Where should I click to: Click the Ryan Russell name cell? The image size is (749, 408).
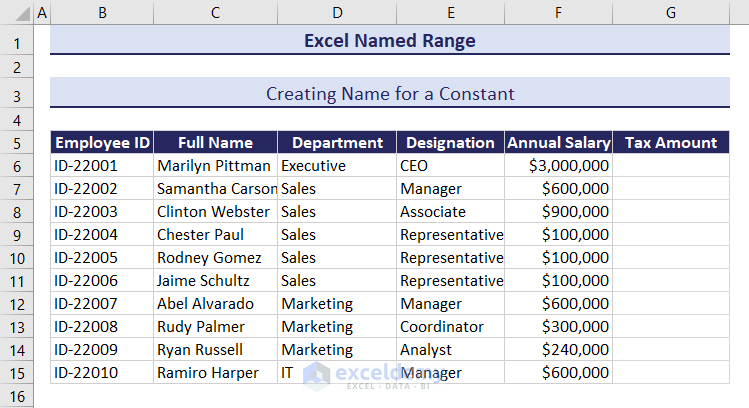point(214,350)
